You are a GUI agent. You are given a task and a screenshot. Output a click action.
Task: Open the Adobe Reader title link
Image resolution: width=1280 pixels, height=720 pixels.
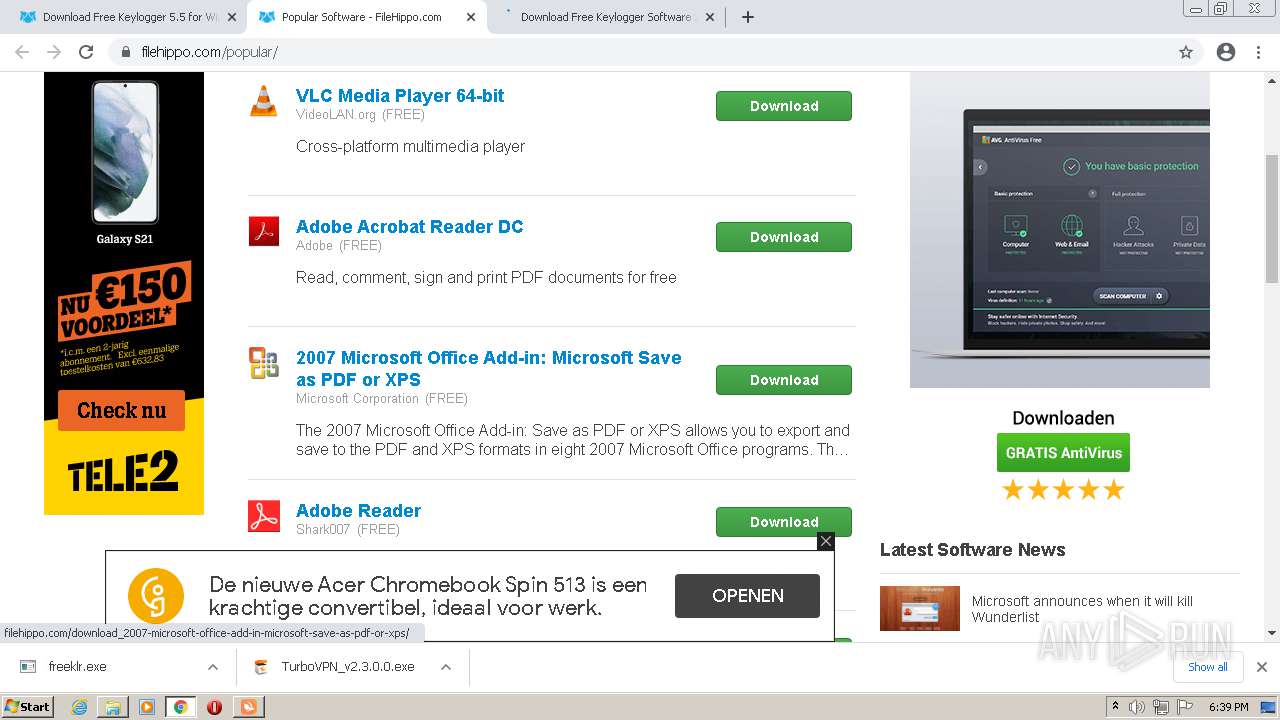[358, 511]
